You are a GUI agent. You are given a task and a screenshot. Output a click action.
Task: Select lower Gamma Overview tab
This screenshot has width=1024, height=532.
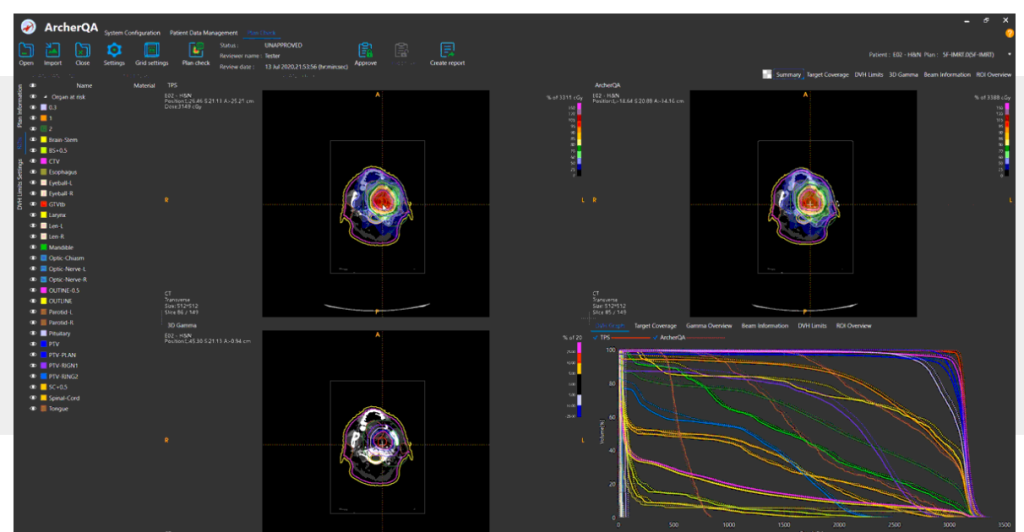[x=709, y=326]
